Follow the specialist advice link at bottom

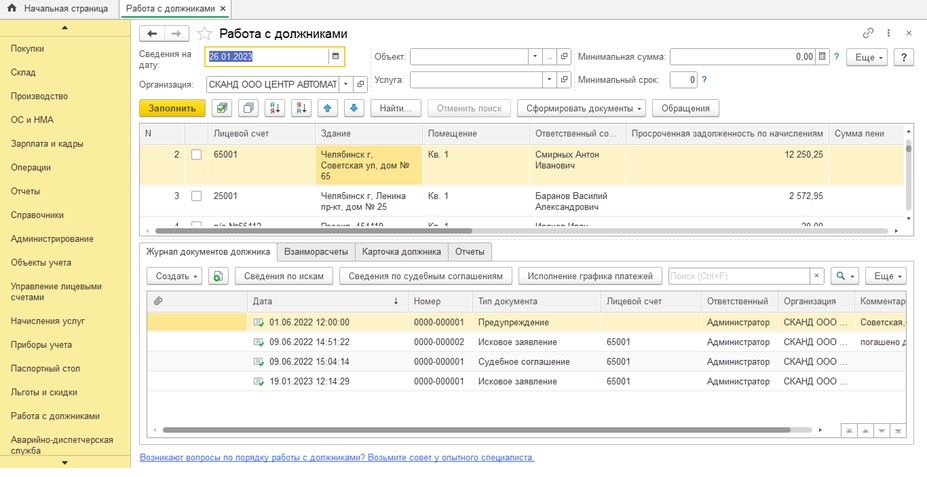pyautogui.click(x=337, y=457)
